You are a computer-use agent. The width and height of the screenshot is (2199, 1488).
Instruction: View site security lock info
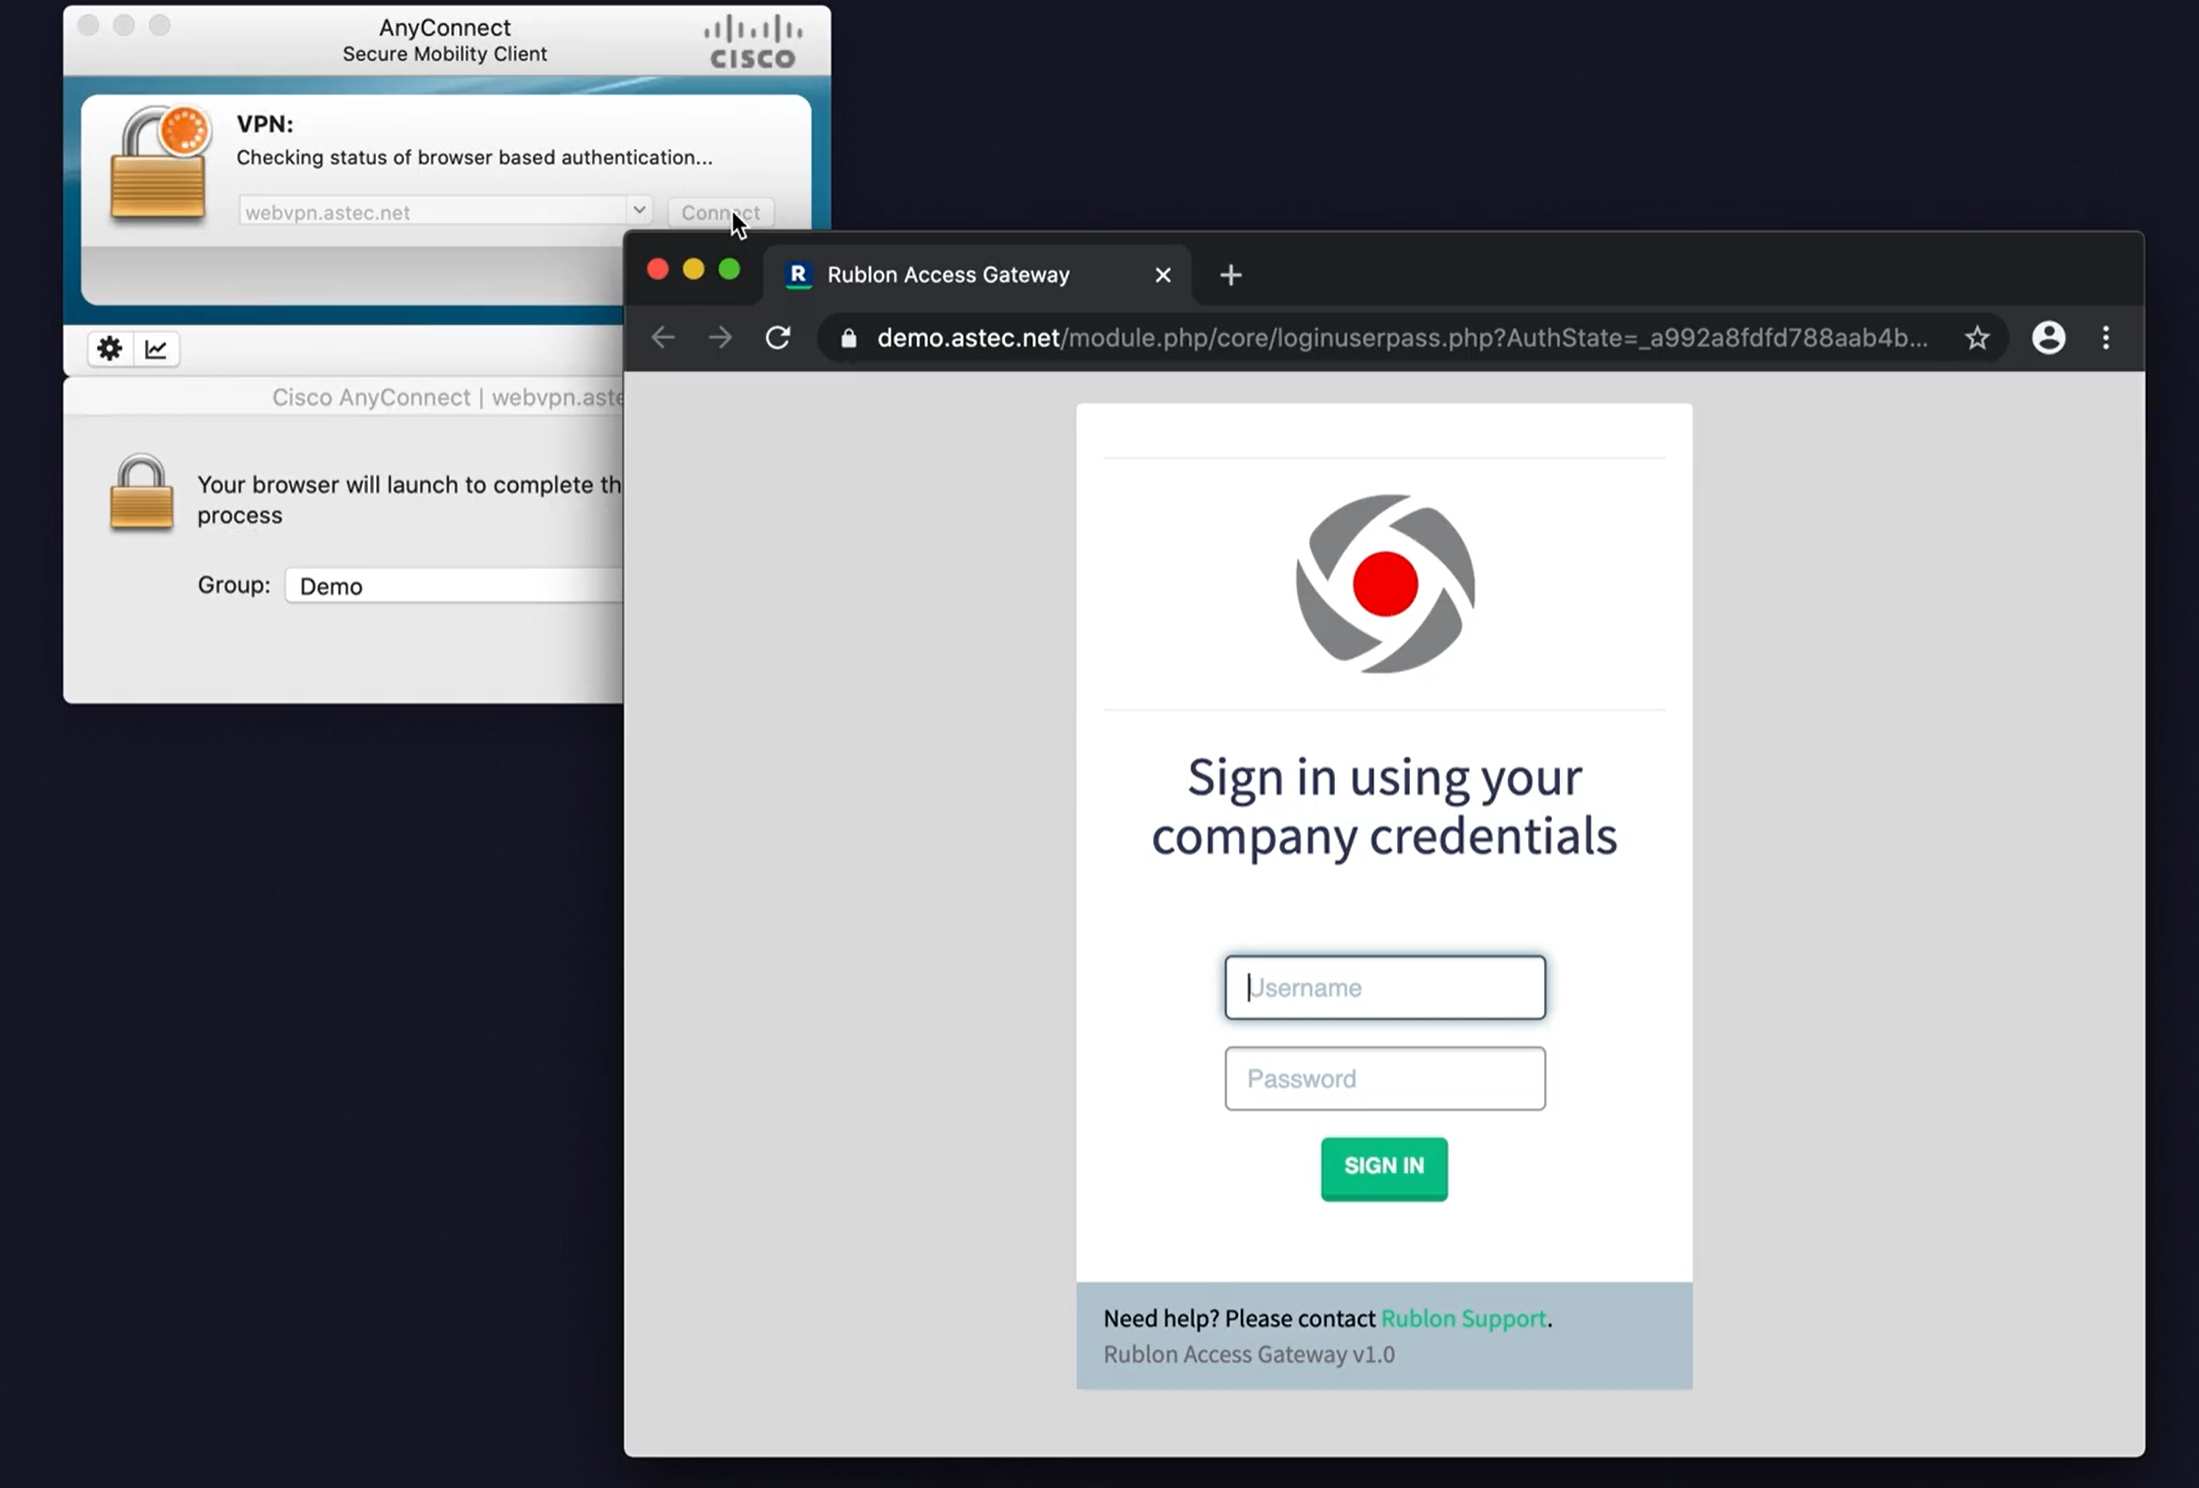tap(849, 338)
